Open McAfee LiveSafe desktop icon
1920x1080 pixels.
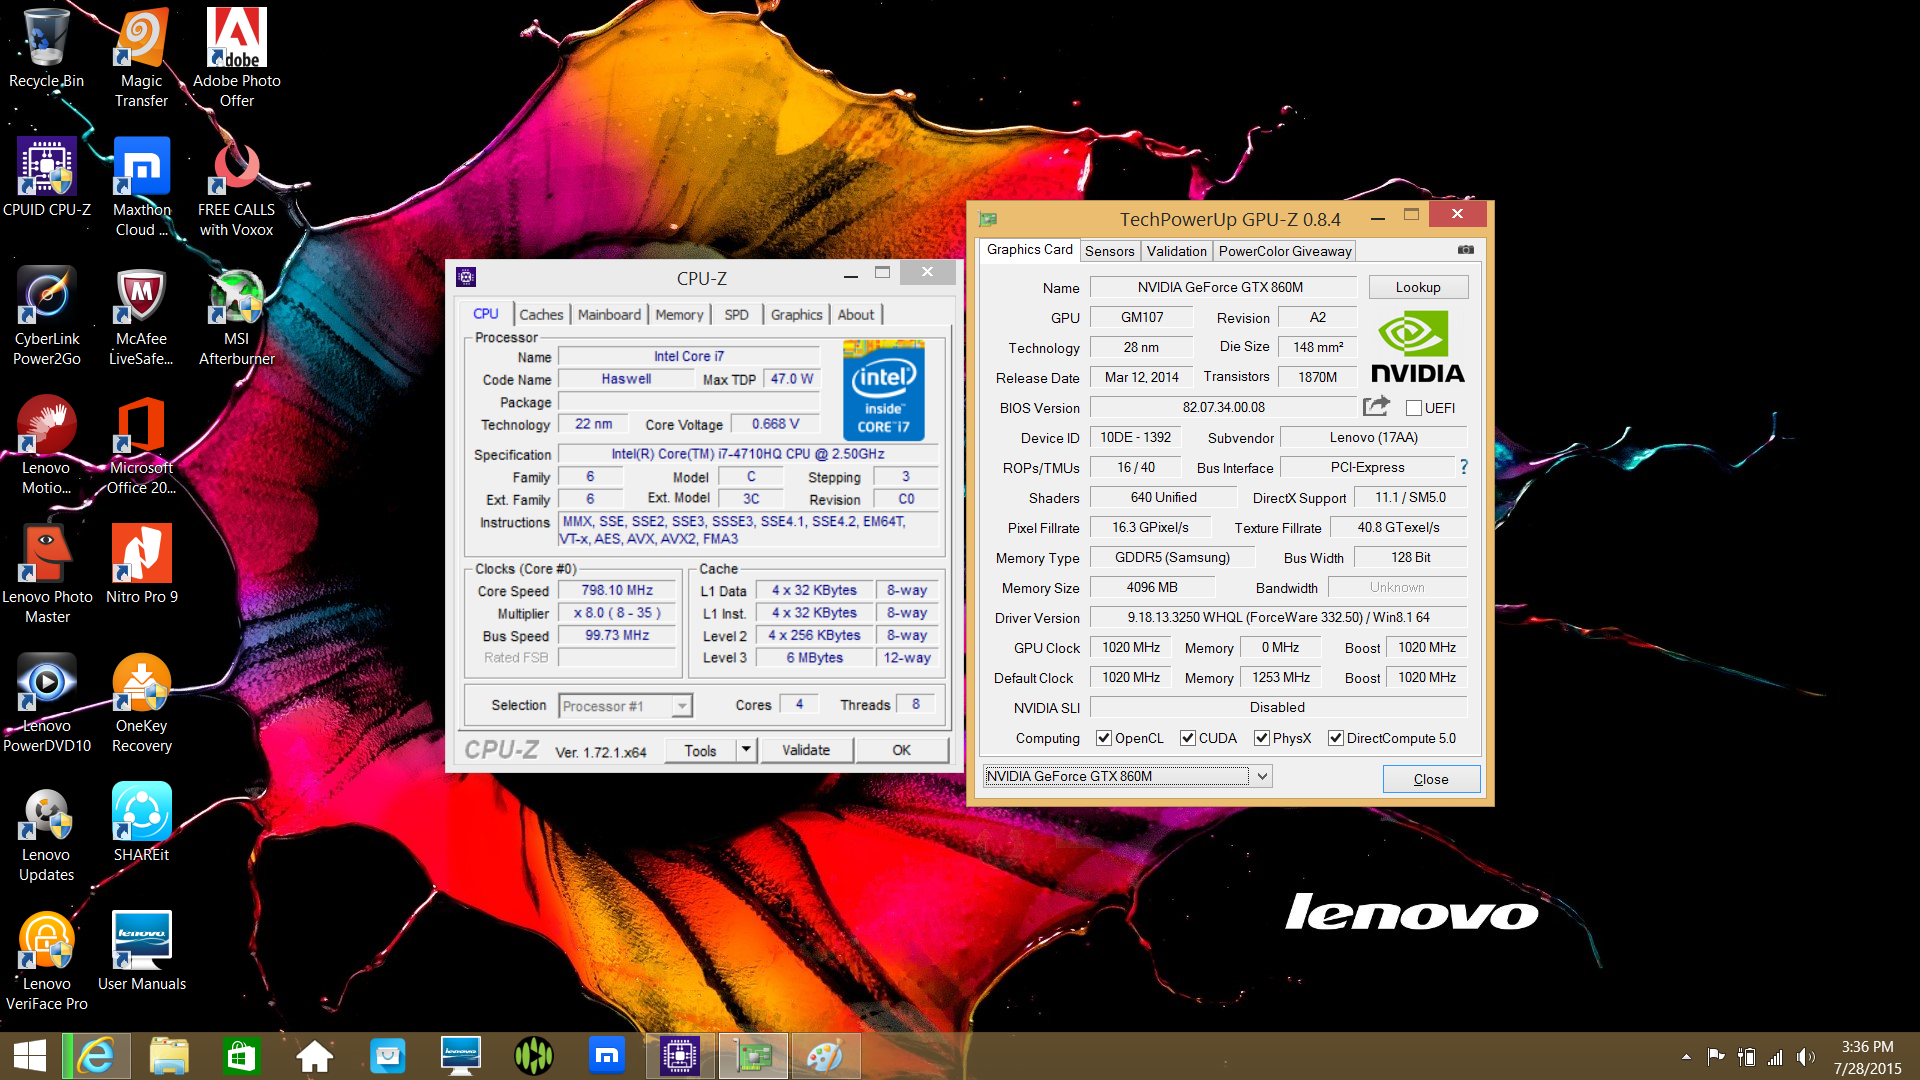141,316
